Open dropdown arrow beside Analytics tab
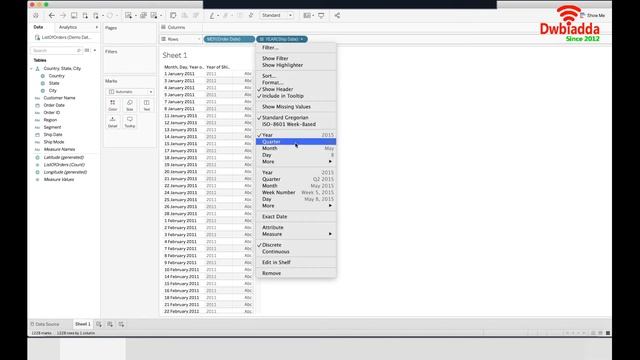Screen dimensions: 640x360 (97, 27)
